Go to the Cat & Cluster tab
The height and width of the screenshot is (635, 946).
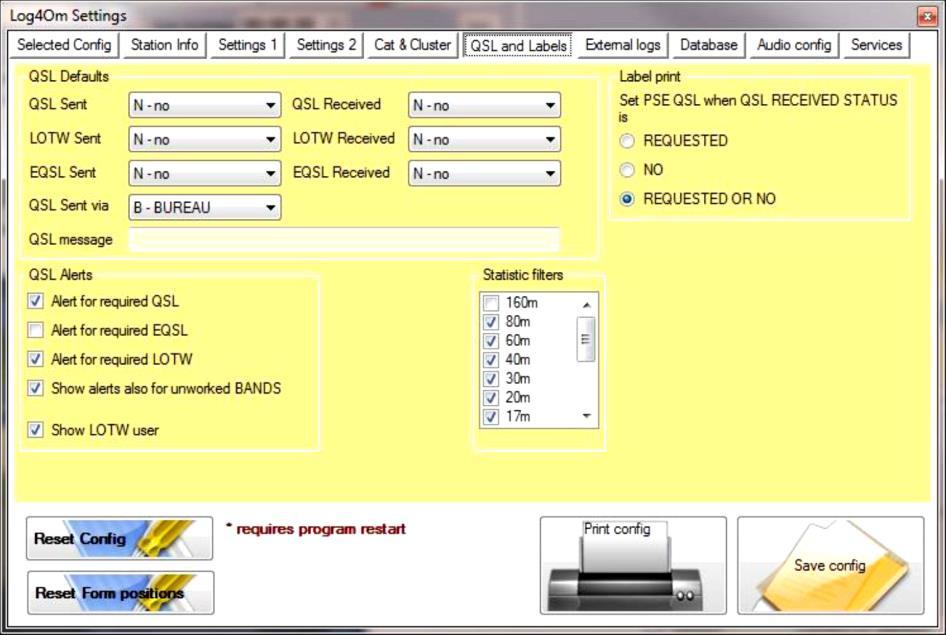(x=413, y=45)
